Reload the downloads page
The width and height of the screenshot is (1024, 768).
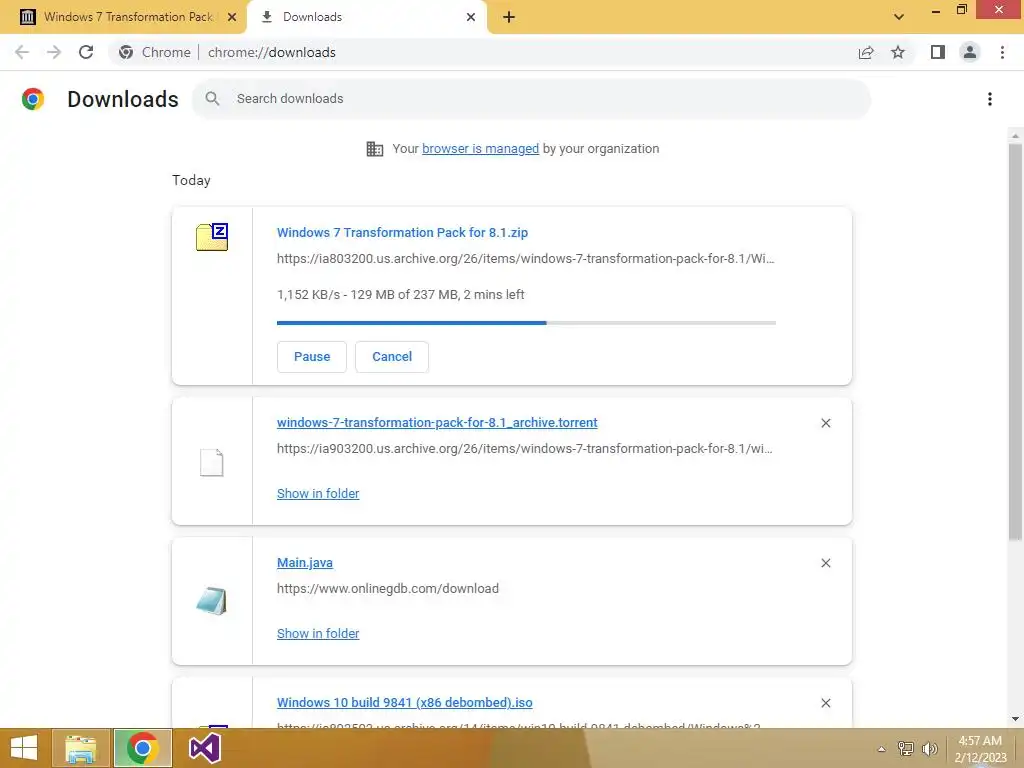click(x=86, y=52)
